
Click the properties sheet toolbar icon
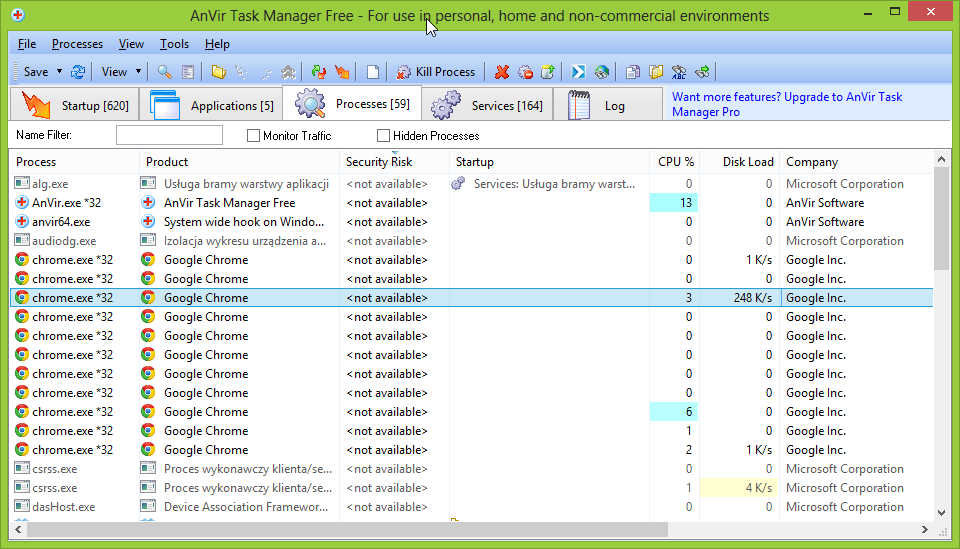coord(188,72)
